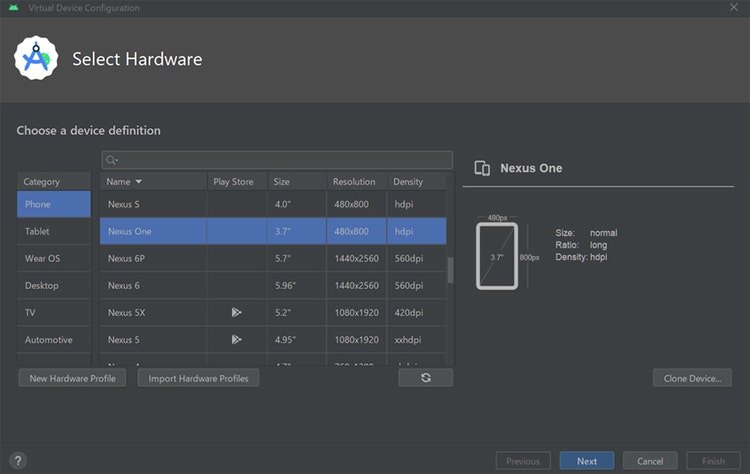The image size is (750, 474).
Task: Click the Next button
Action: (x=587, y=461)
